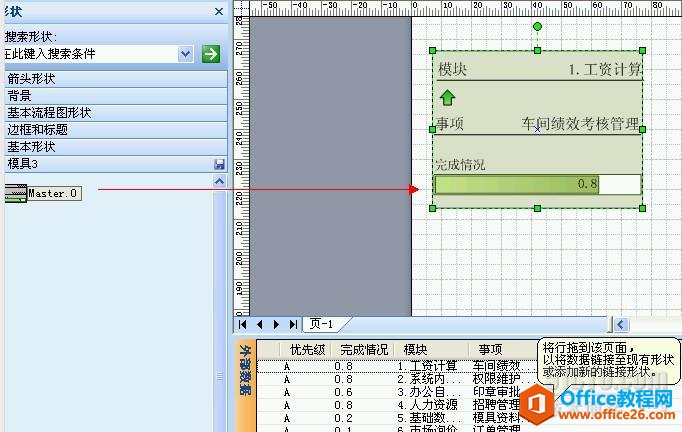
Task: Click the green up arrow in the shape
Action: (x=448, y=97)
